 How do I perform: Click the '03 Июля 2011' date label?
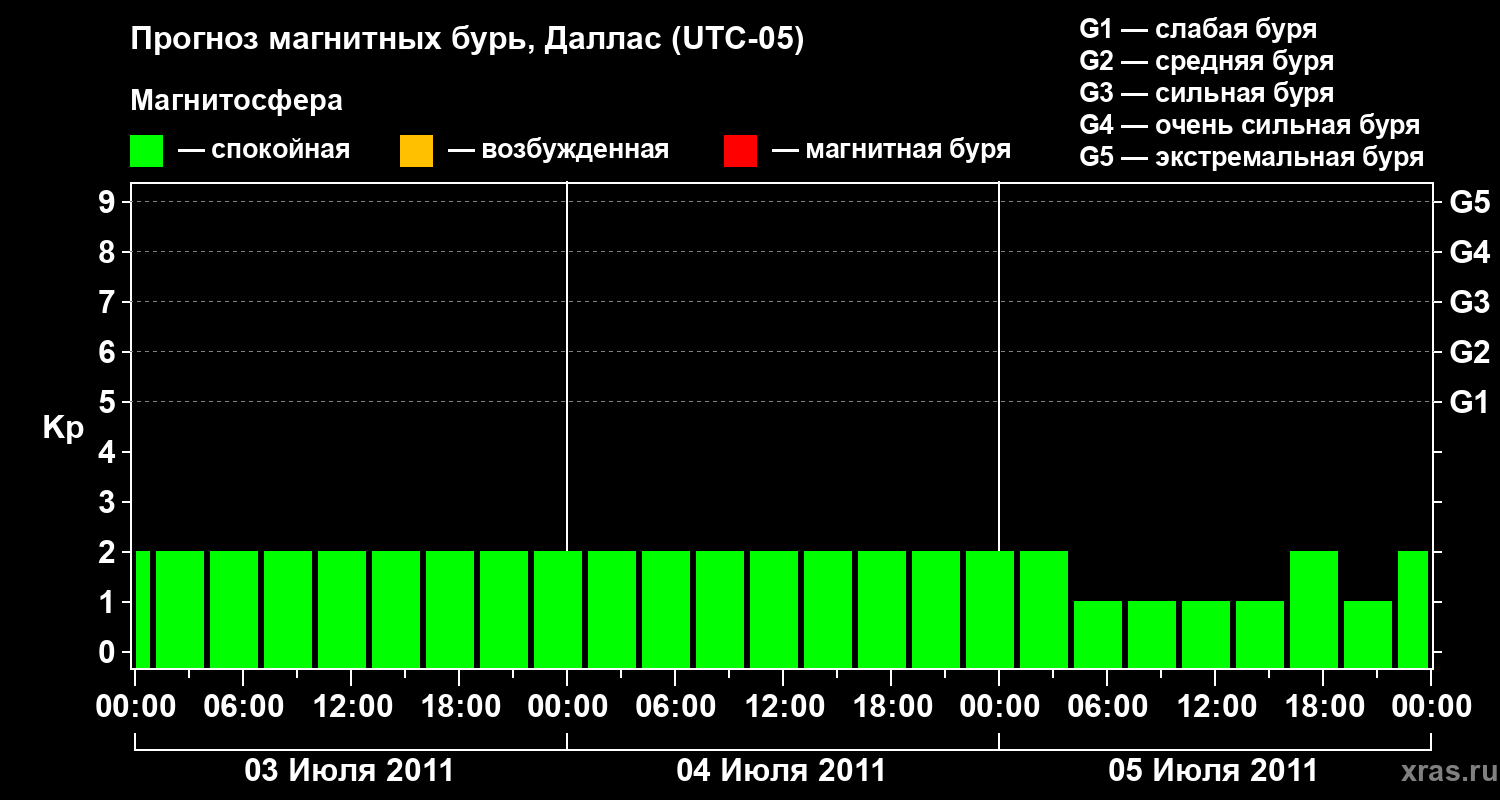point(350,771)
